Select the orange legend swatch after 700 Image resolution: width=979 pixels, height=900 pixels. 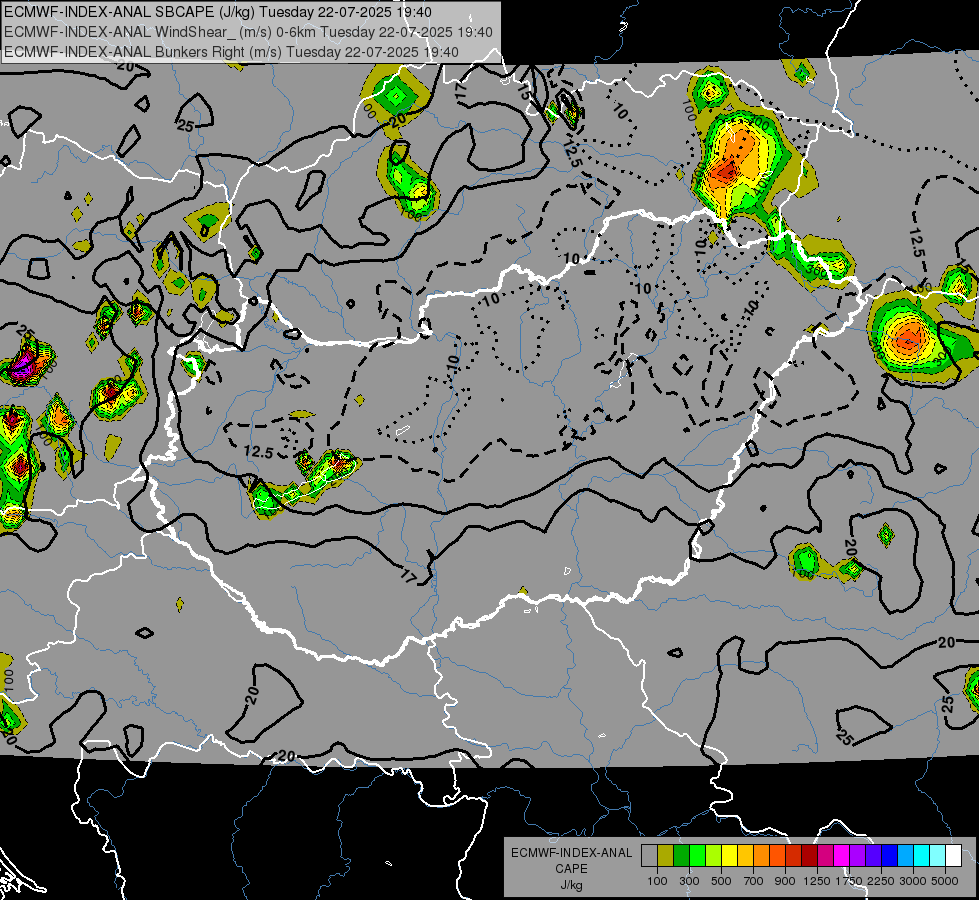coord(761,856)
